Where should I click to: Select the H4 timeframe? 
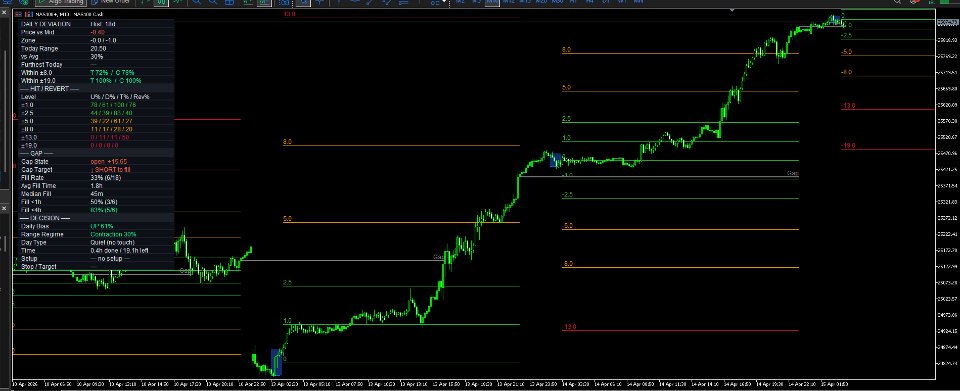pyautogui.click(x=590, y=2)
